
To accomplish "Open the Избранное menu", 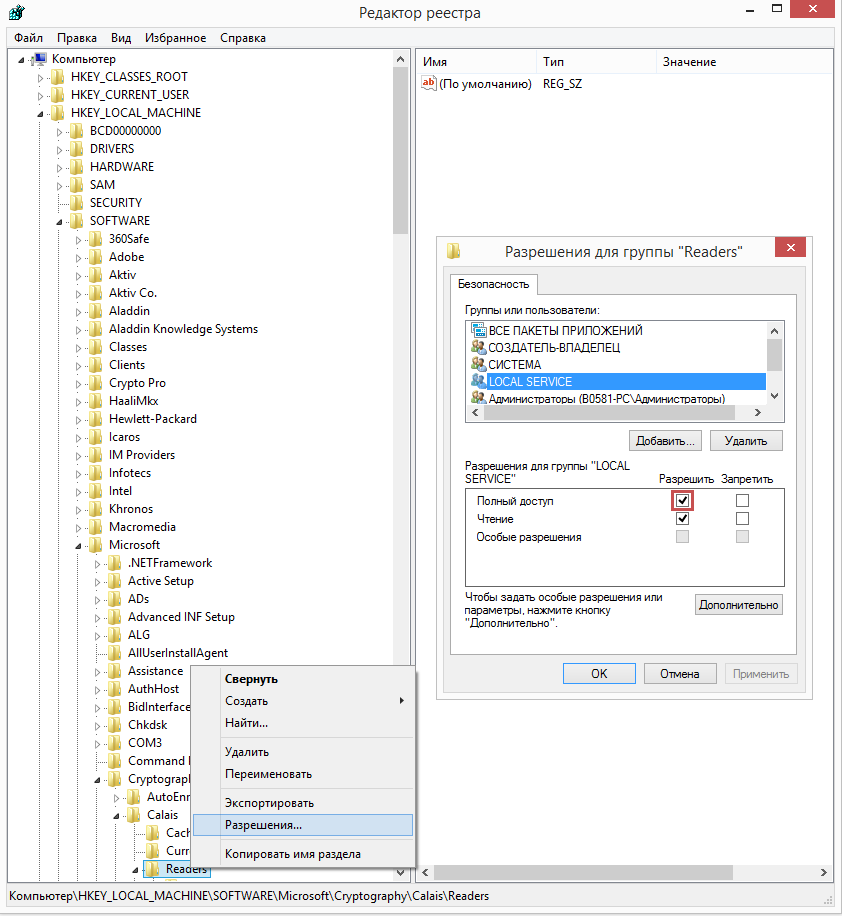I will [x=175, y=38].
